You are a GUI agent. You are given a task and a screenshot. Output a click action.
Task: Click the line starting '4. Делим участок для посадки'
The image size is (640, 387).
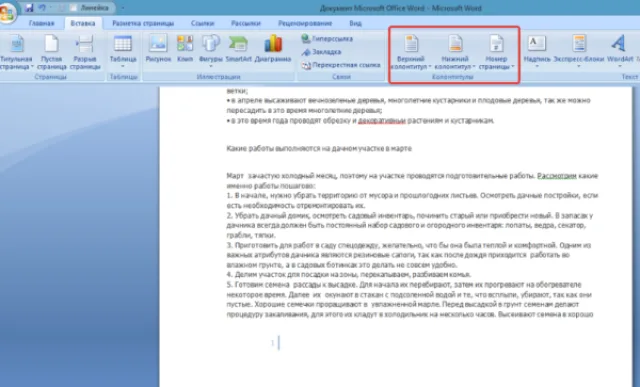coord(349,275)
